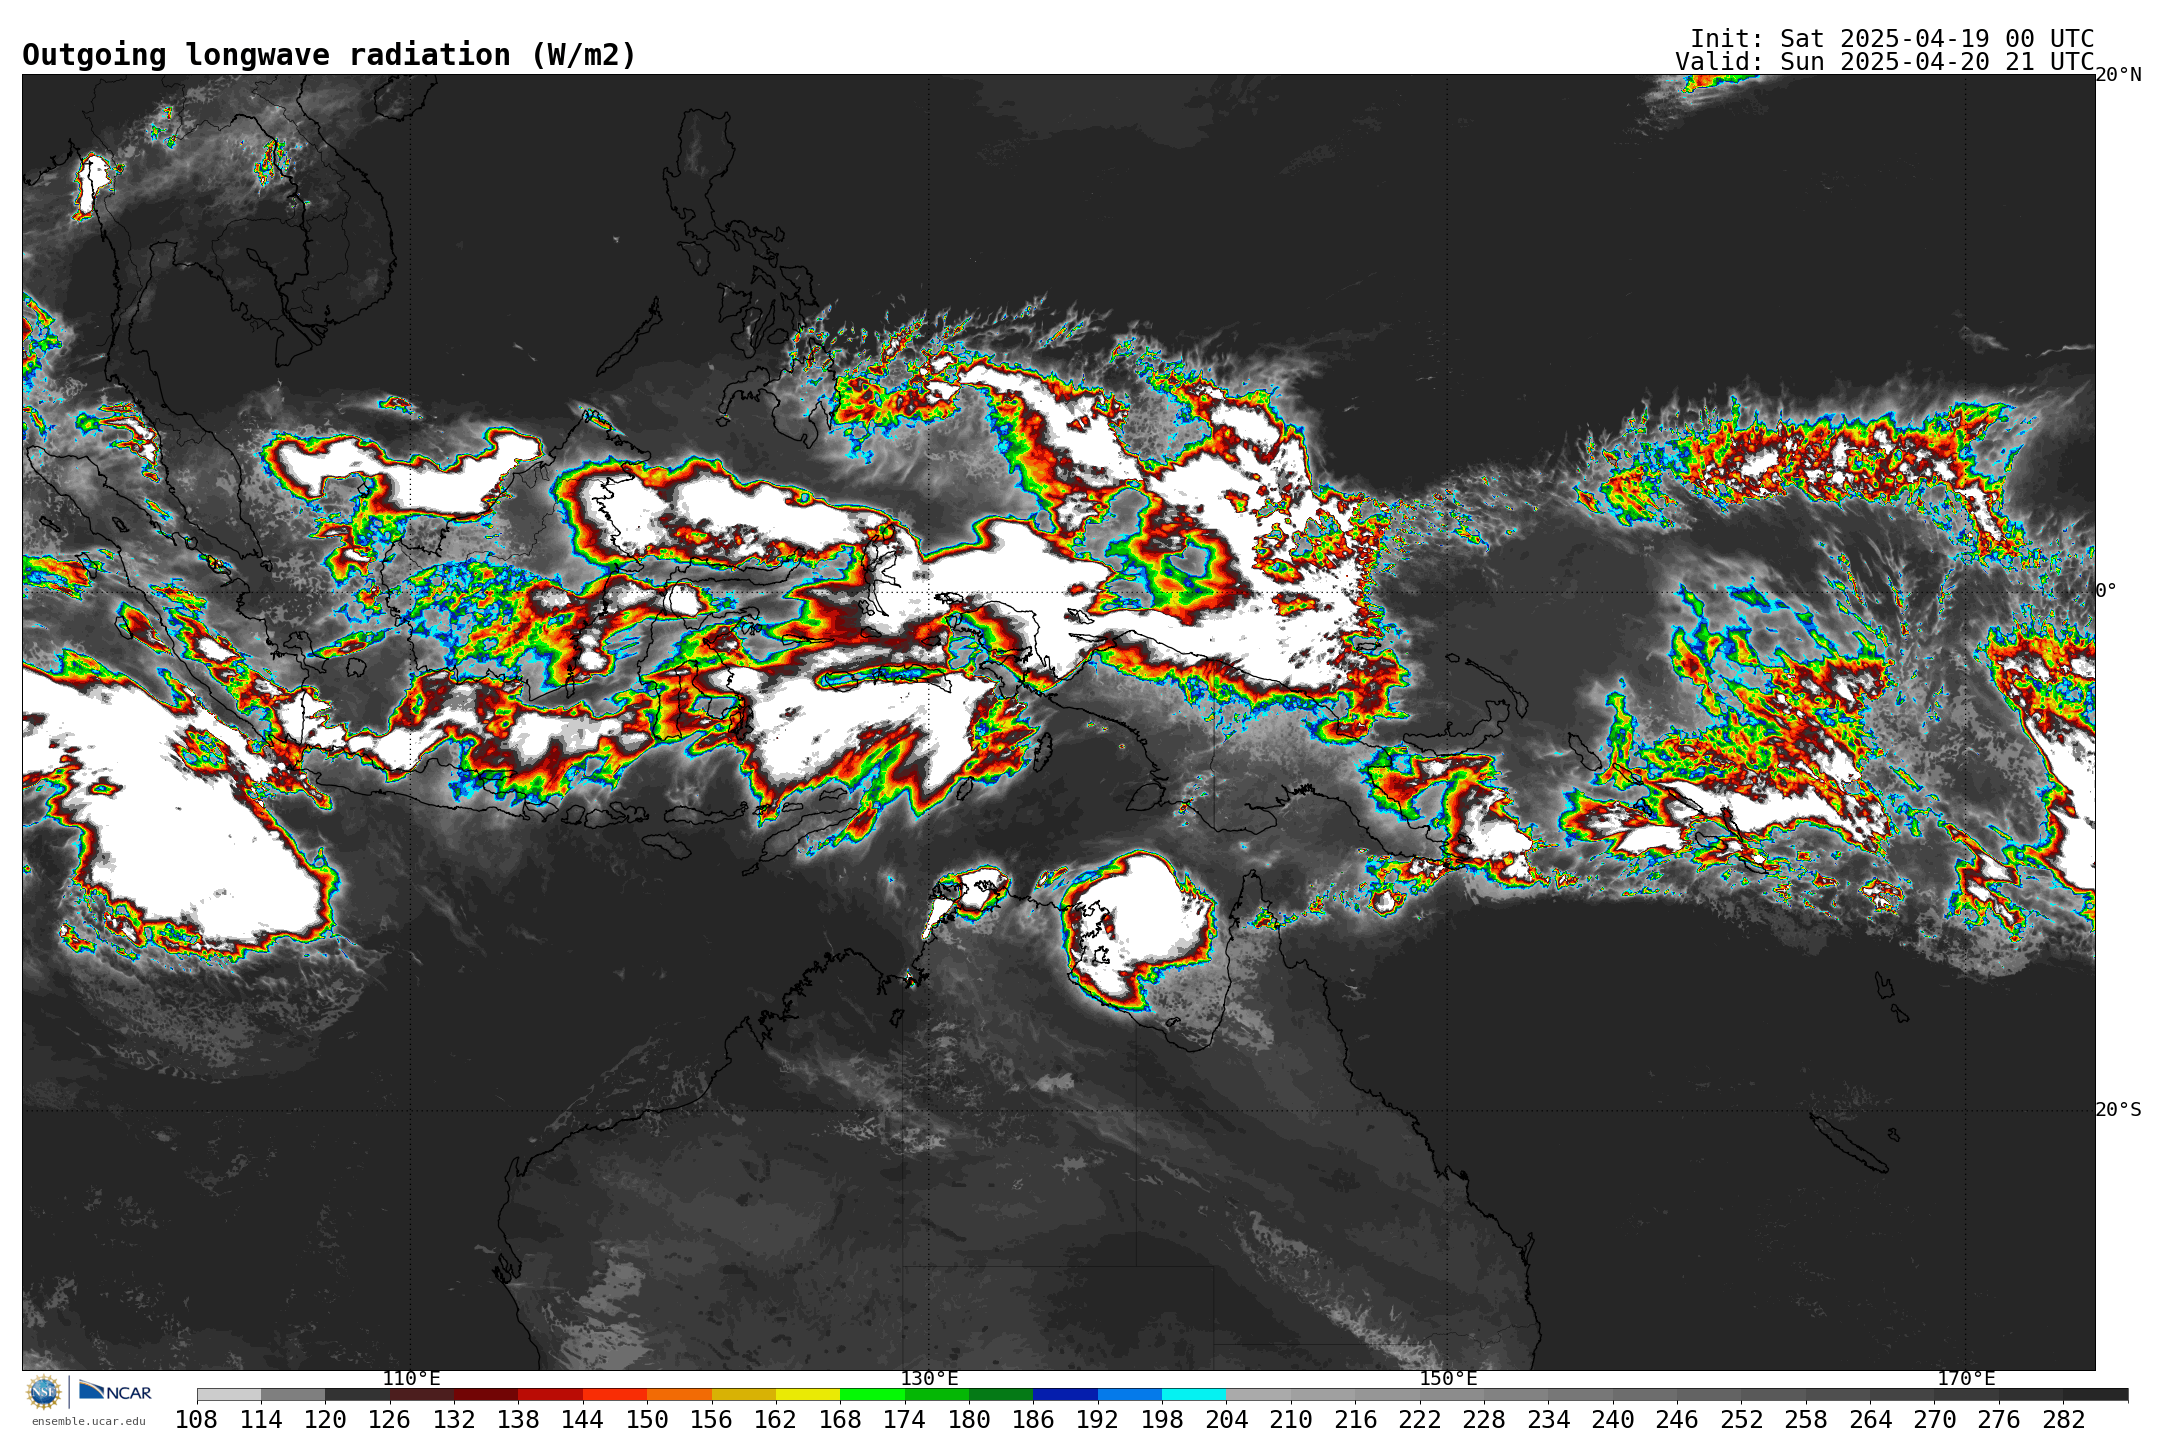Click the 'Init: Sat 2025-04-19 00 UTC' text
The image size is (2160, 1433).
[1892, 39]
